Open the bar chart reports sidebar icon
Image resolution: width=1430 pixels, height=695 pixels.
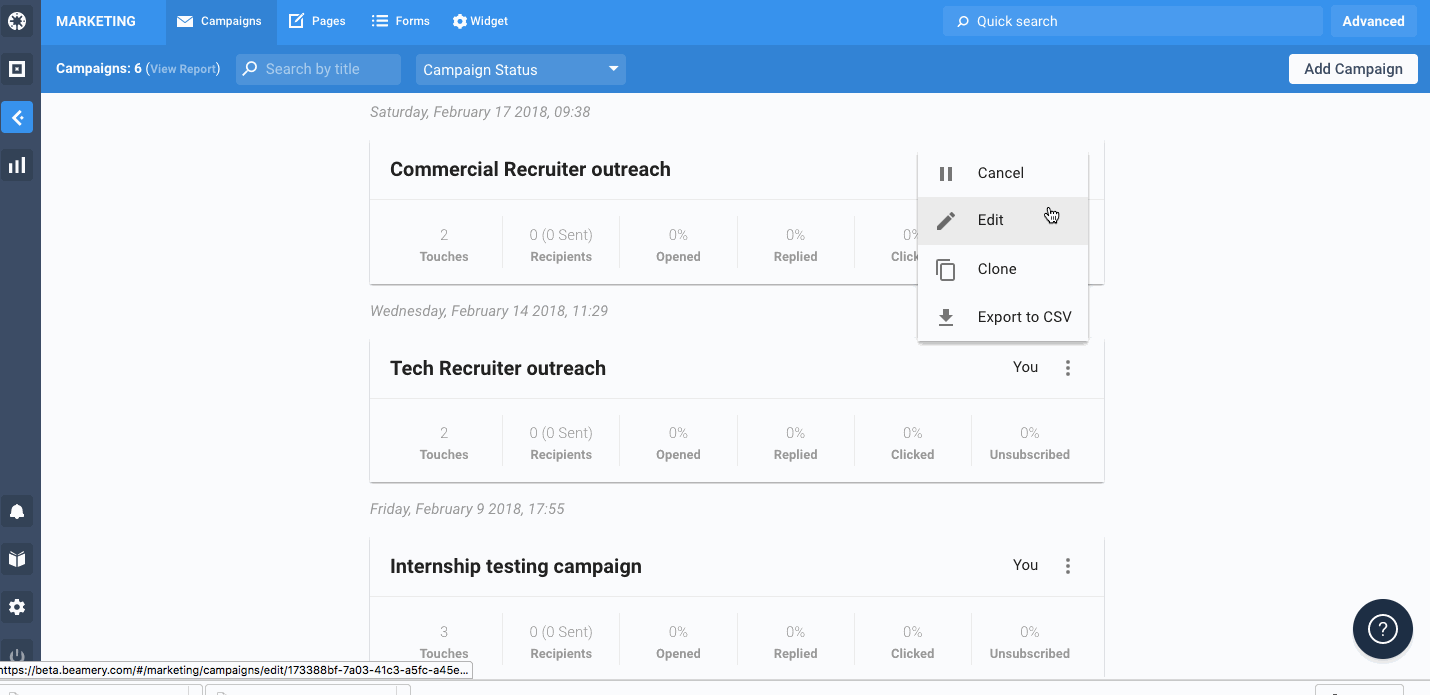coord(17,165)
